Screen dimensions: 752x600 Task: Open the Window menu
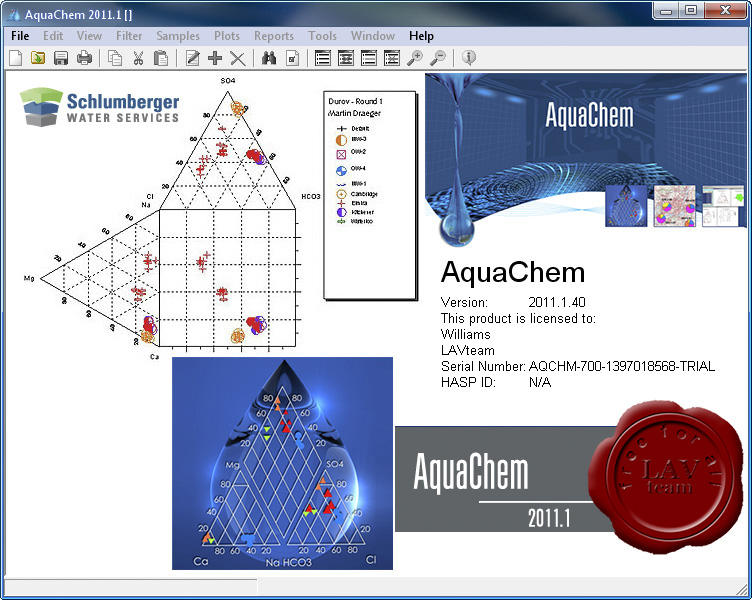373,36
